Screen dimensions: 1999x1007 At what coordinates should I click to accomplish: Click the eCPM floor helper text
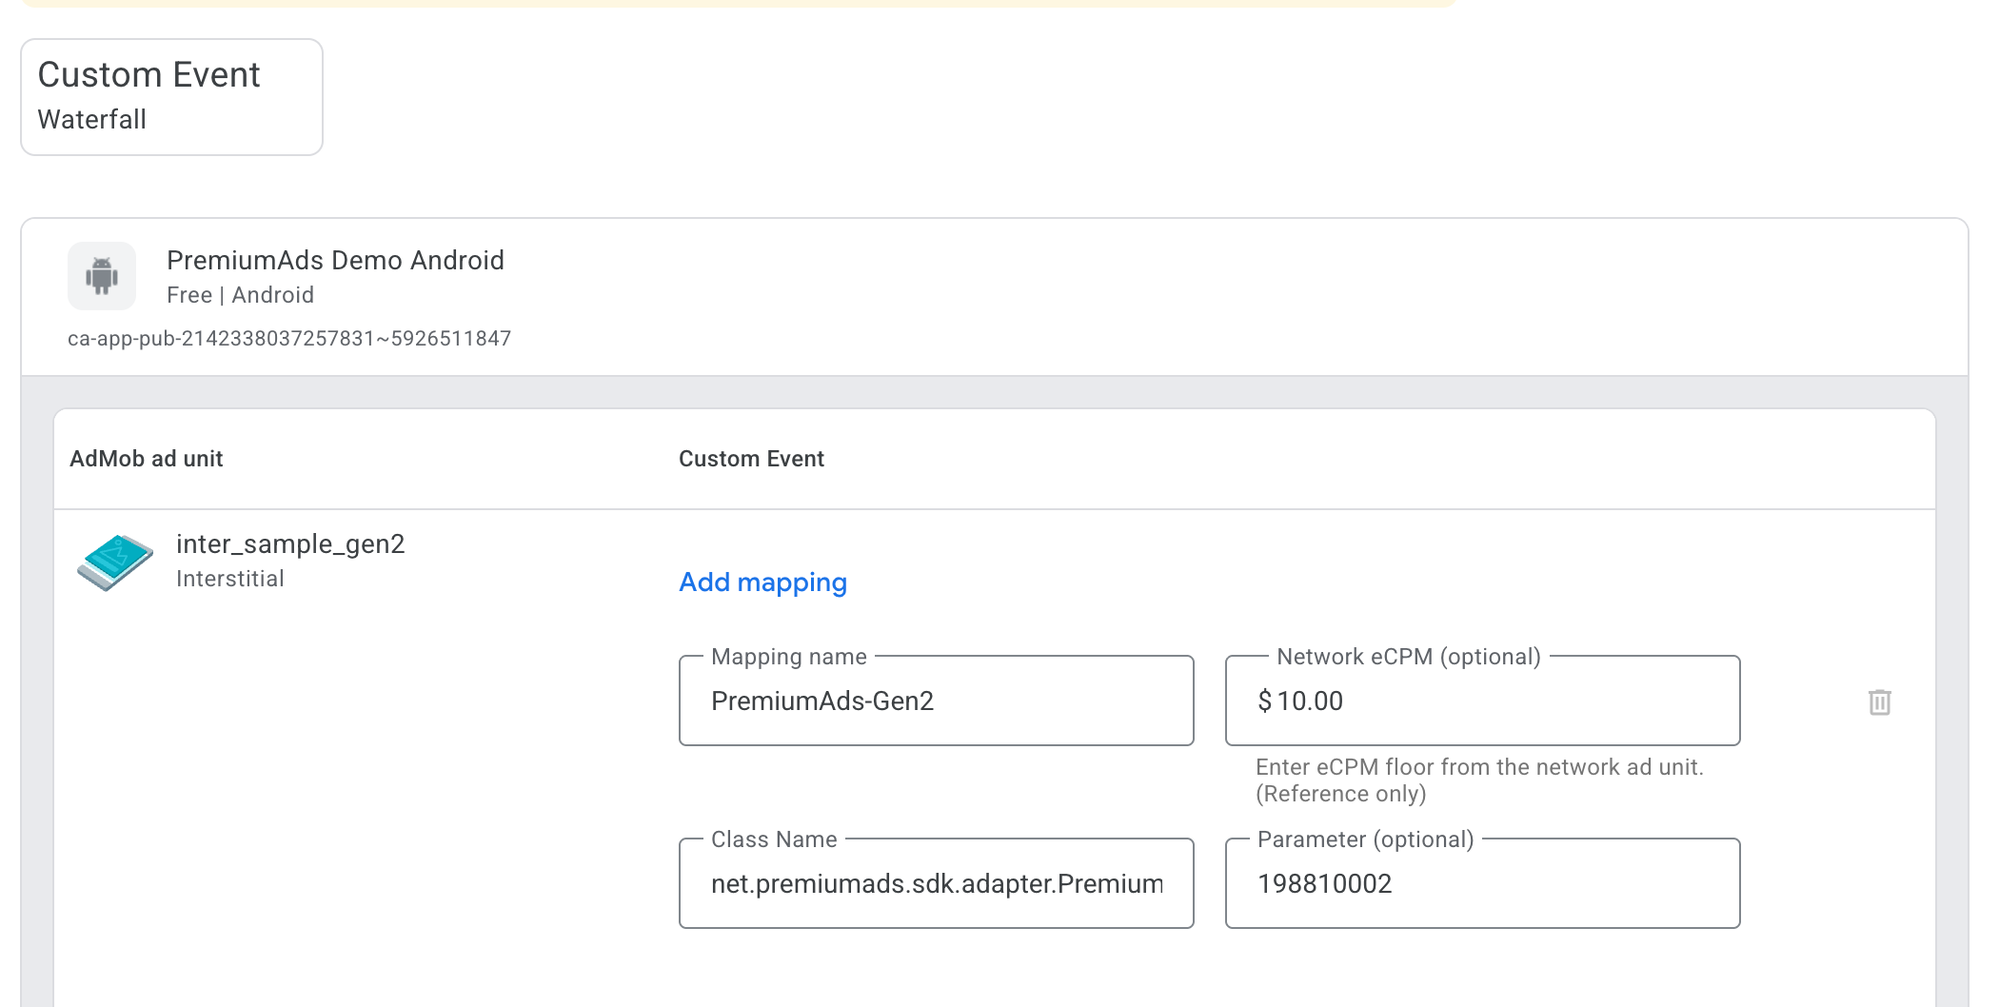[1479, 780]
